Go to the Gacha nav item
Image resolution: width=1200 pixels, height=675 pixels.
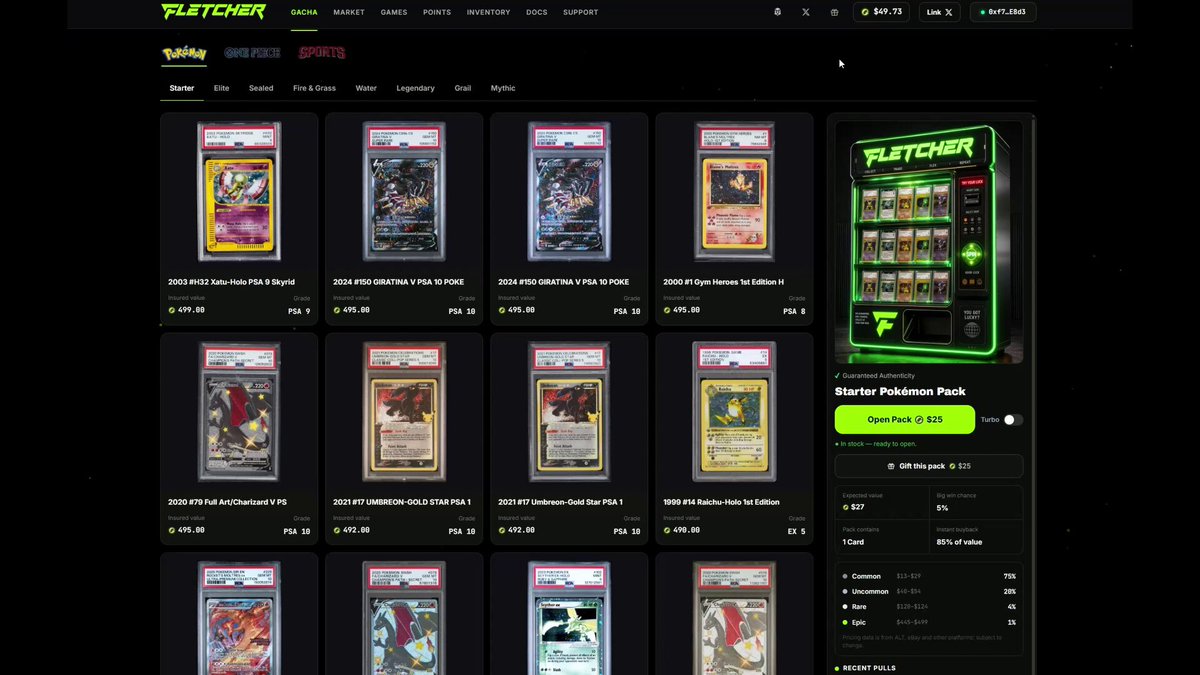click(304, 12)
